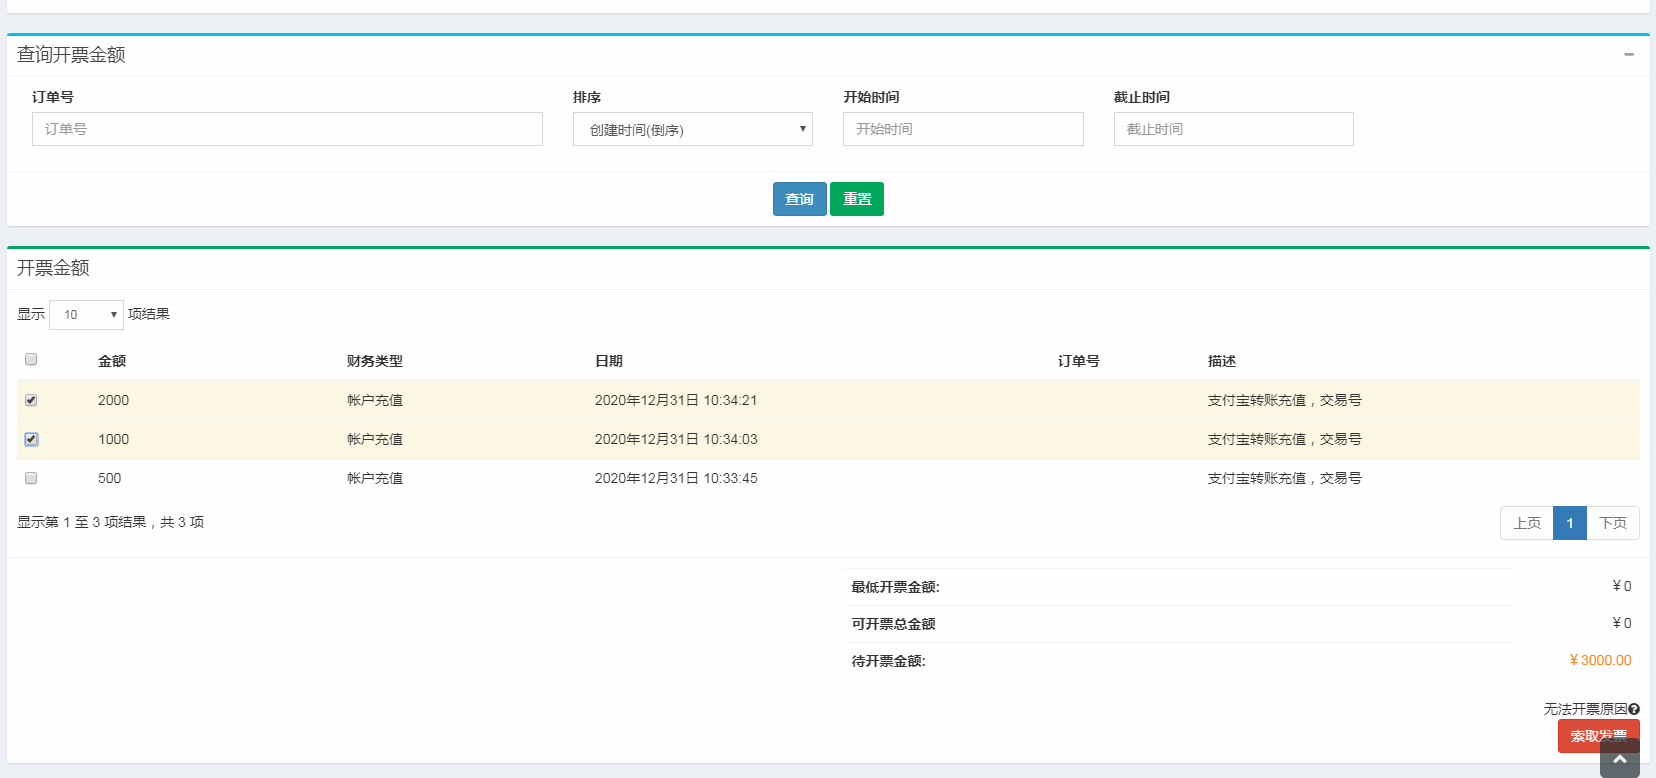Click the red 索取发票 button
This screenshot has width=1656, height=778.
1598,736
